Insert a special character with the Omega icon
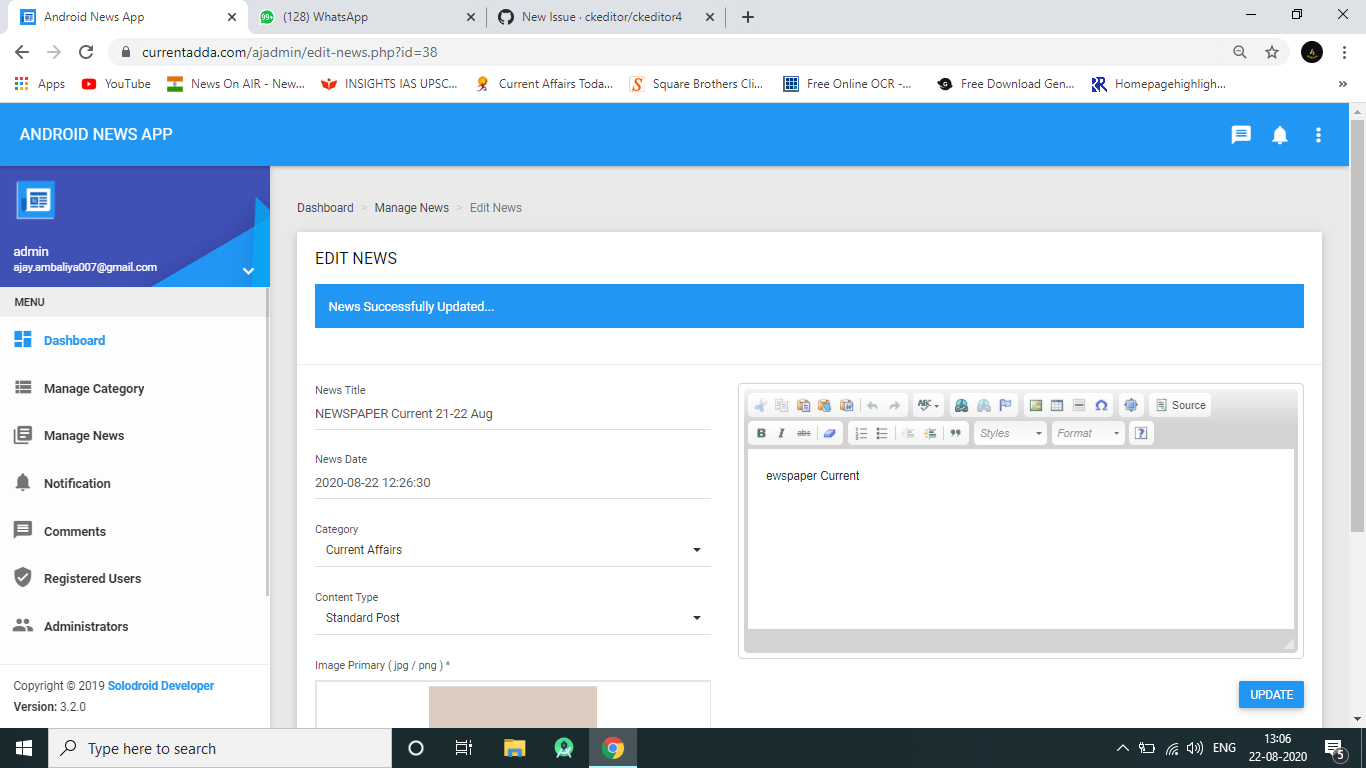This screenshot has width=1366, height=768. point(1100,405)
